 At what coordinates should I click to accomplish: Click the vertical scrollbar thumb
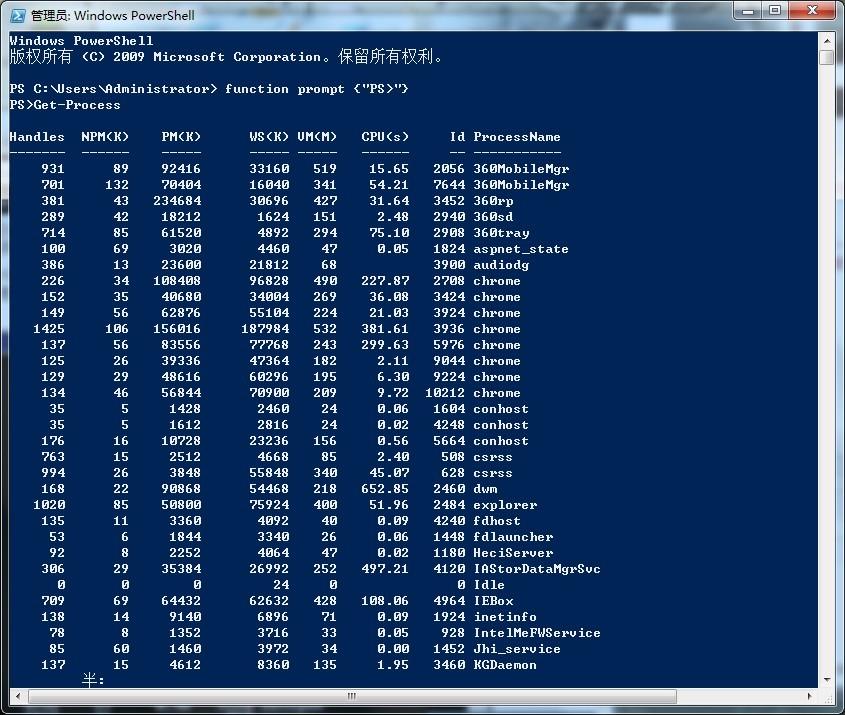pyautogui.click(x=826, y=58)
